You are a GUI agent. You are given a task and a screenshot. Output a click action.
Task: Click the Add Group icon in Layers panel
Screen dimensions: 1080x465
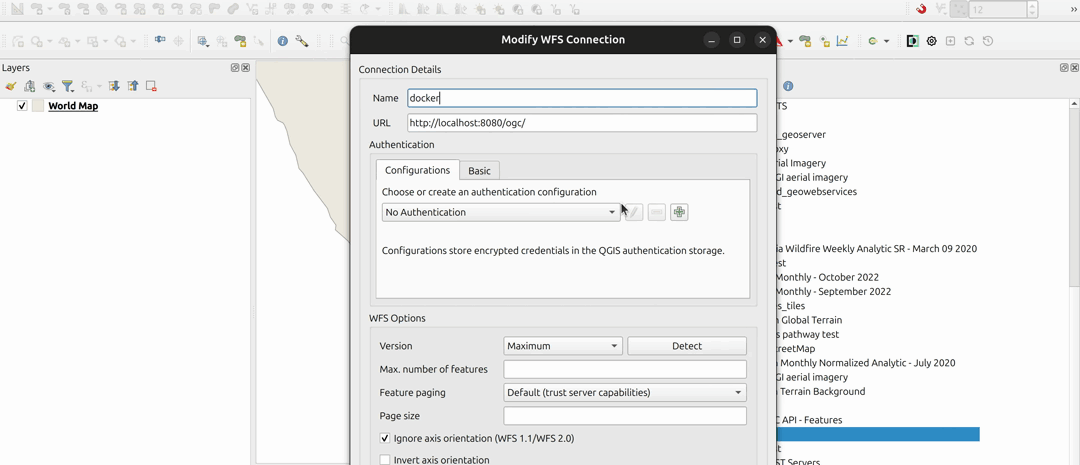tap(29, 86)
